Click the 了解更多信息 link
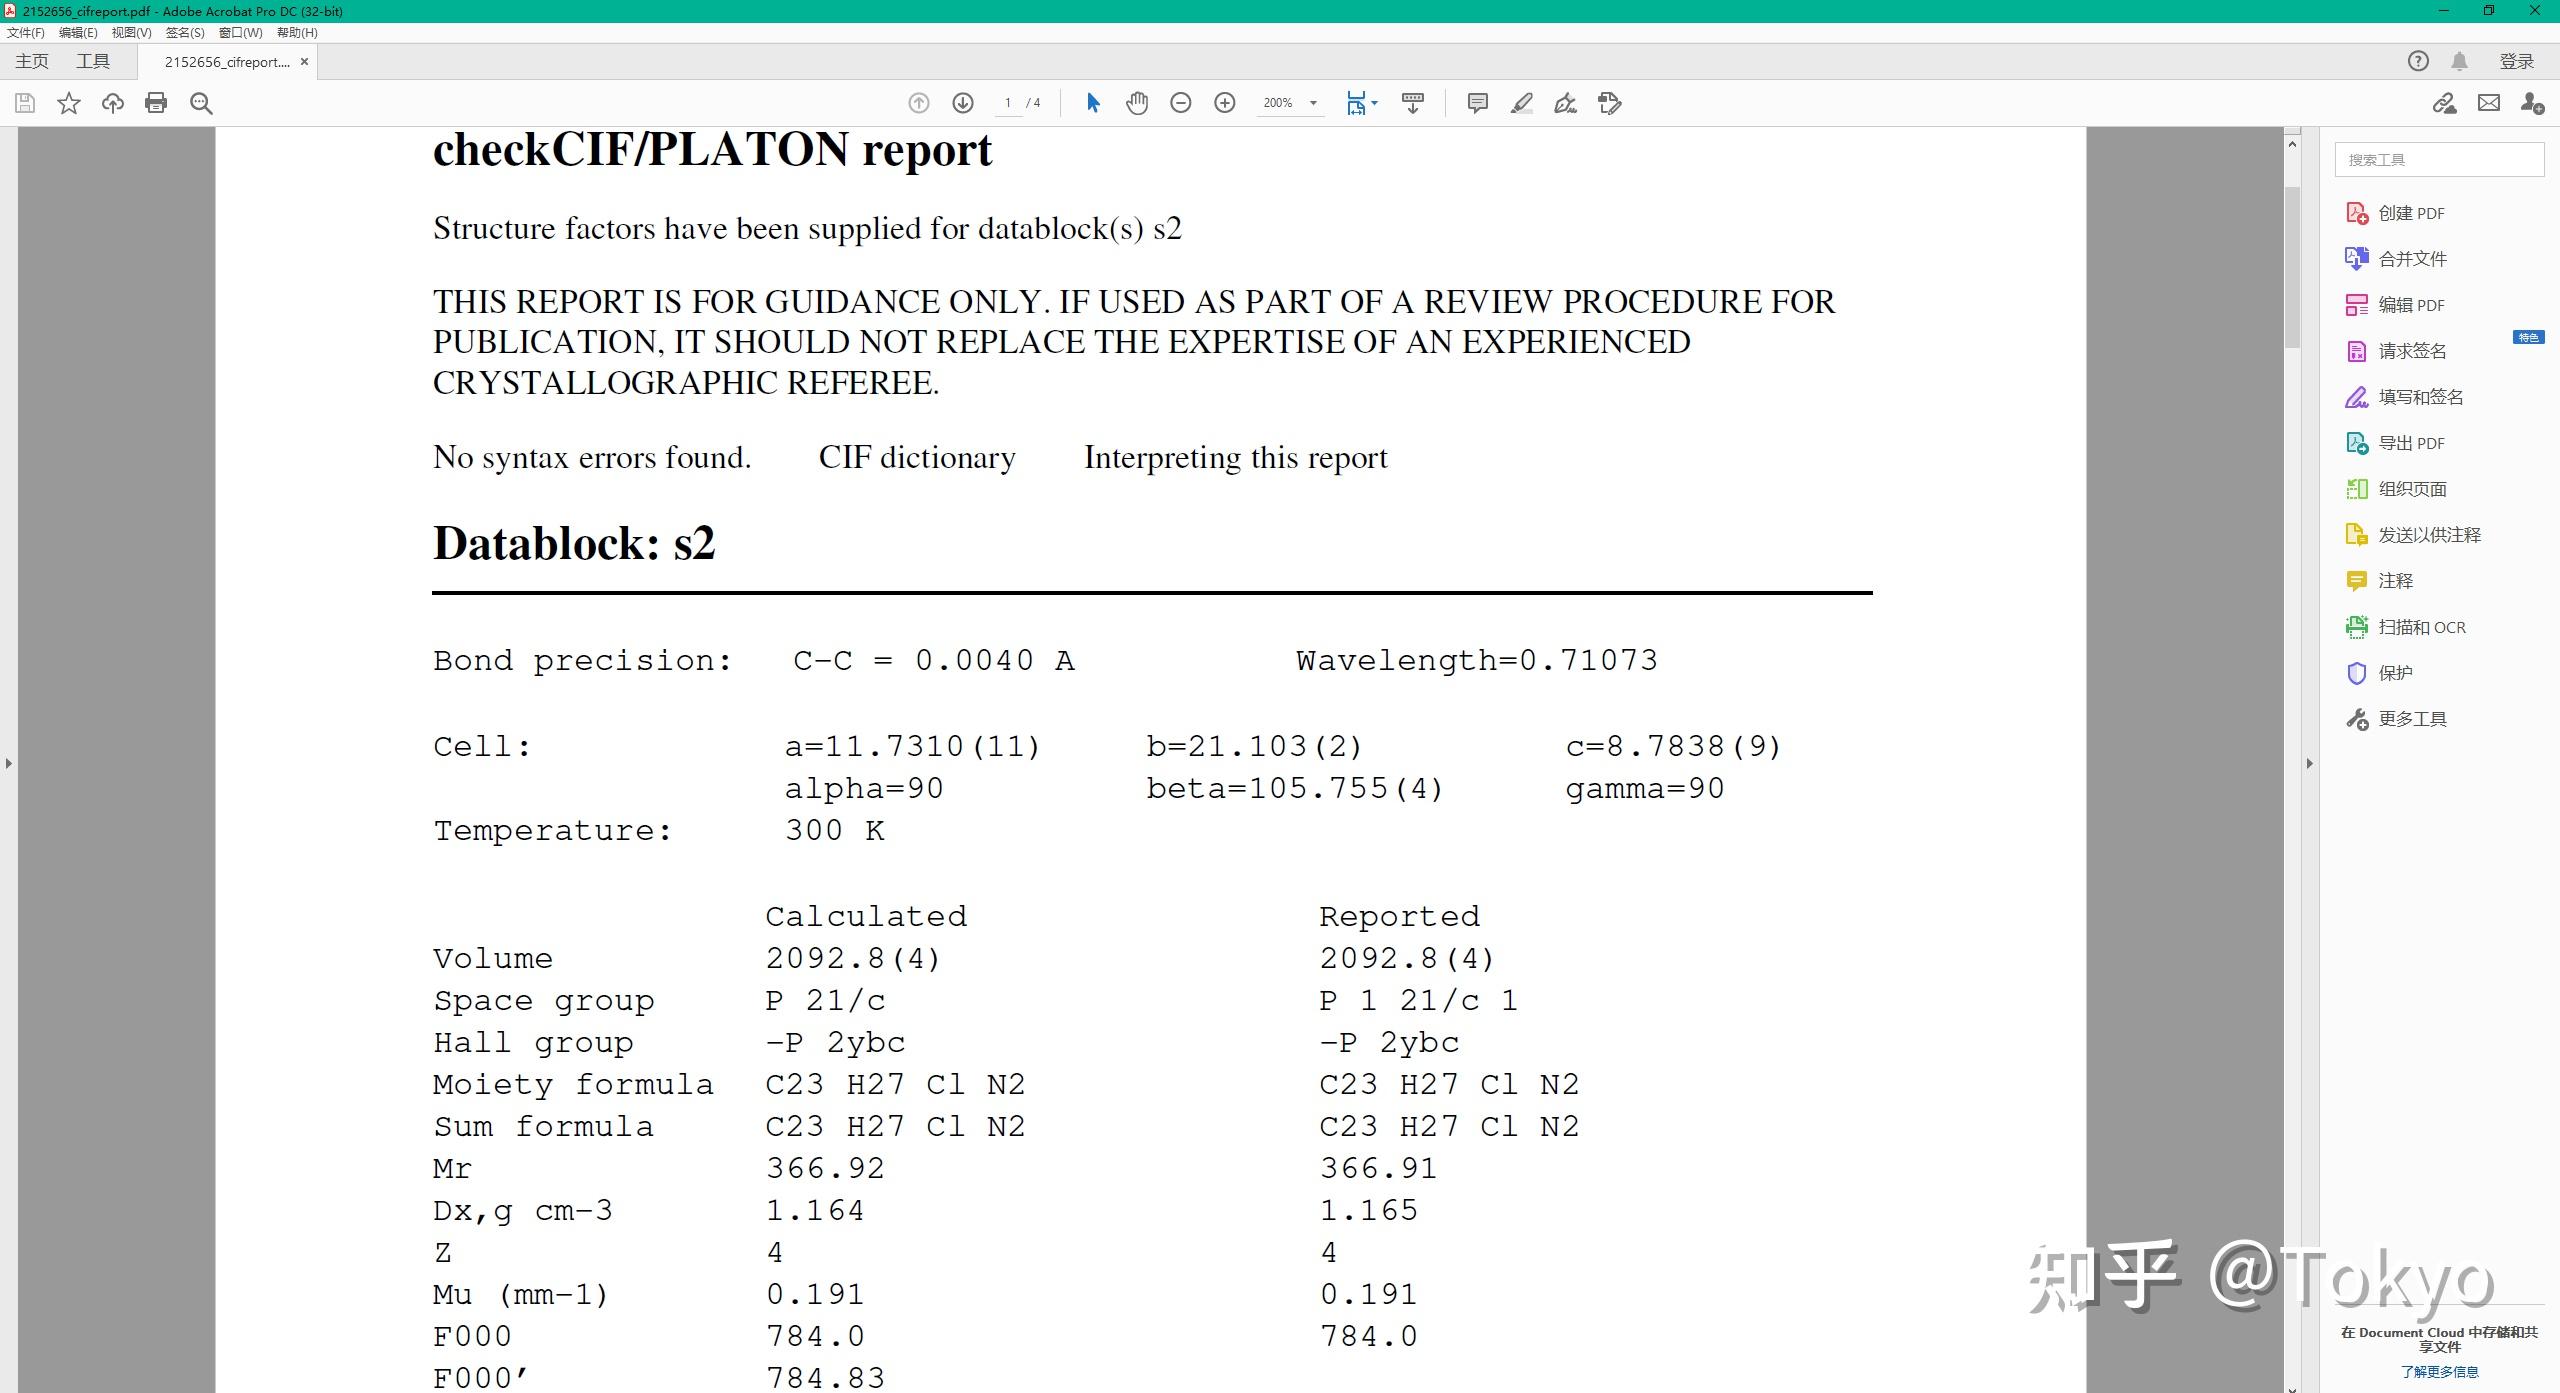The width and height of the screenshot is (2560, 1393). pyautogui.click(x=2439, y=1371)
